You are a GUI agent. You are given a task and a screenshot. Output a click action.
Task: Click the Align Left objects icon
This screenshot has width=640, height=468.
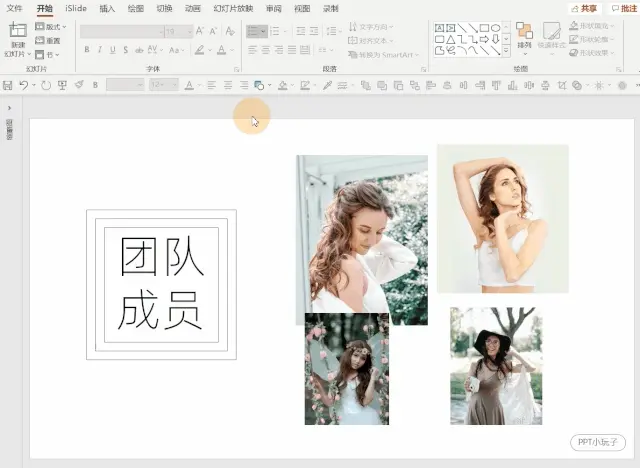click(431, 85)
